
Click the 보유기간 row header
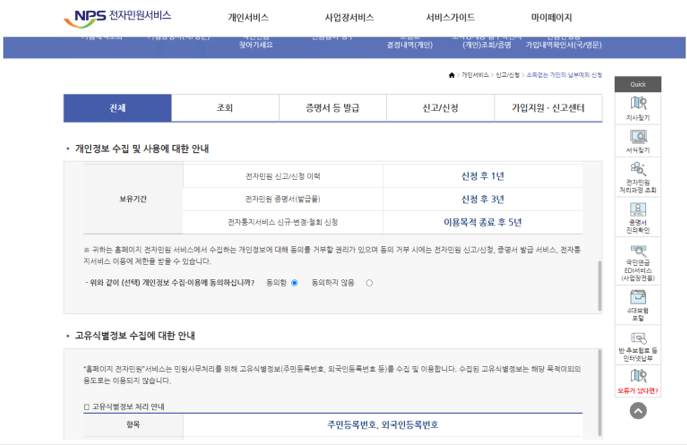(x=133, y=199)
